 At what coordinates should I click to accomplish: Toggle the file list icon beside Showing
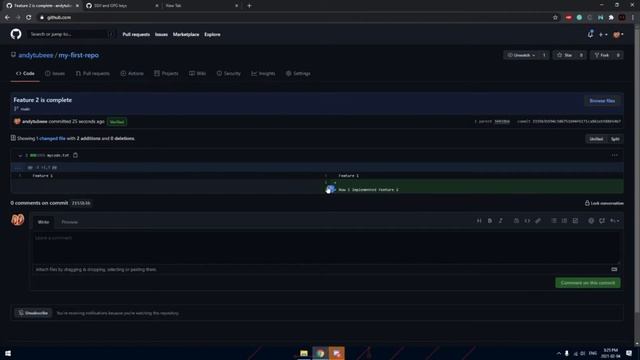(x=13, y=138)
